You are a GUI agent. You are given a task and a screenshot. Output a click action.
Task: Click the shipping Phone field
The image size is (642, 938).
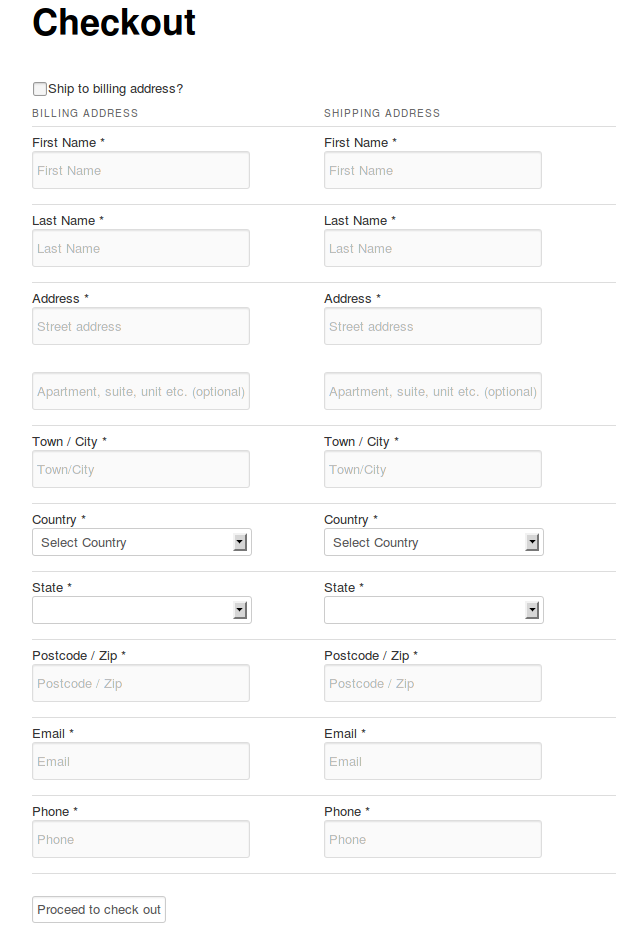coord(432,839)
